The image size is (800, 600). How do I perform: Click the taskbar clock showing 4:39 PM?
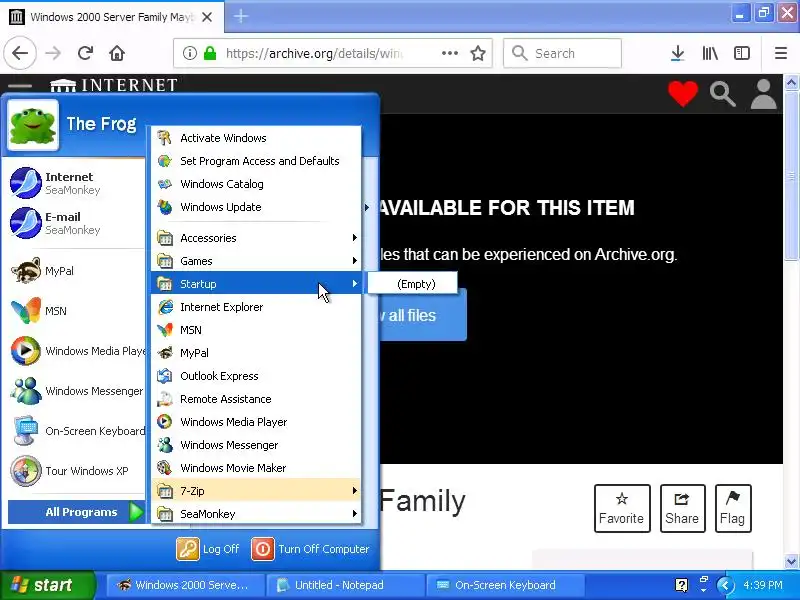click(763, 585)
